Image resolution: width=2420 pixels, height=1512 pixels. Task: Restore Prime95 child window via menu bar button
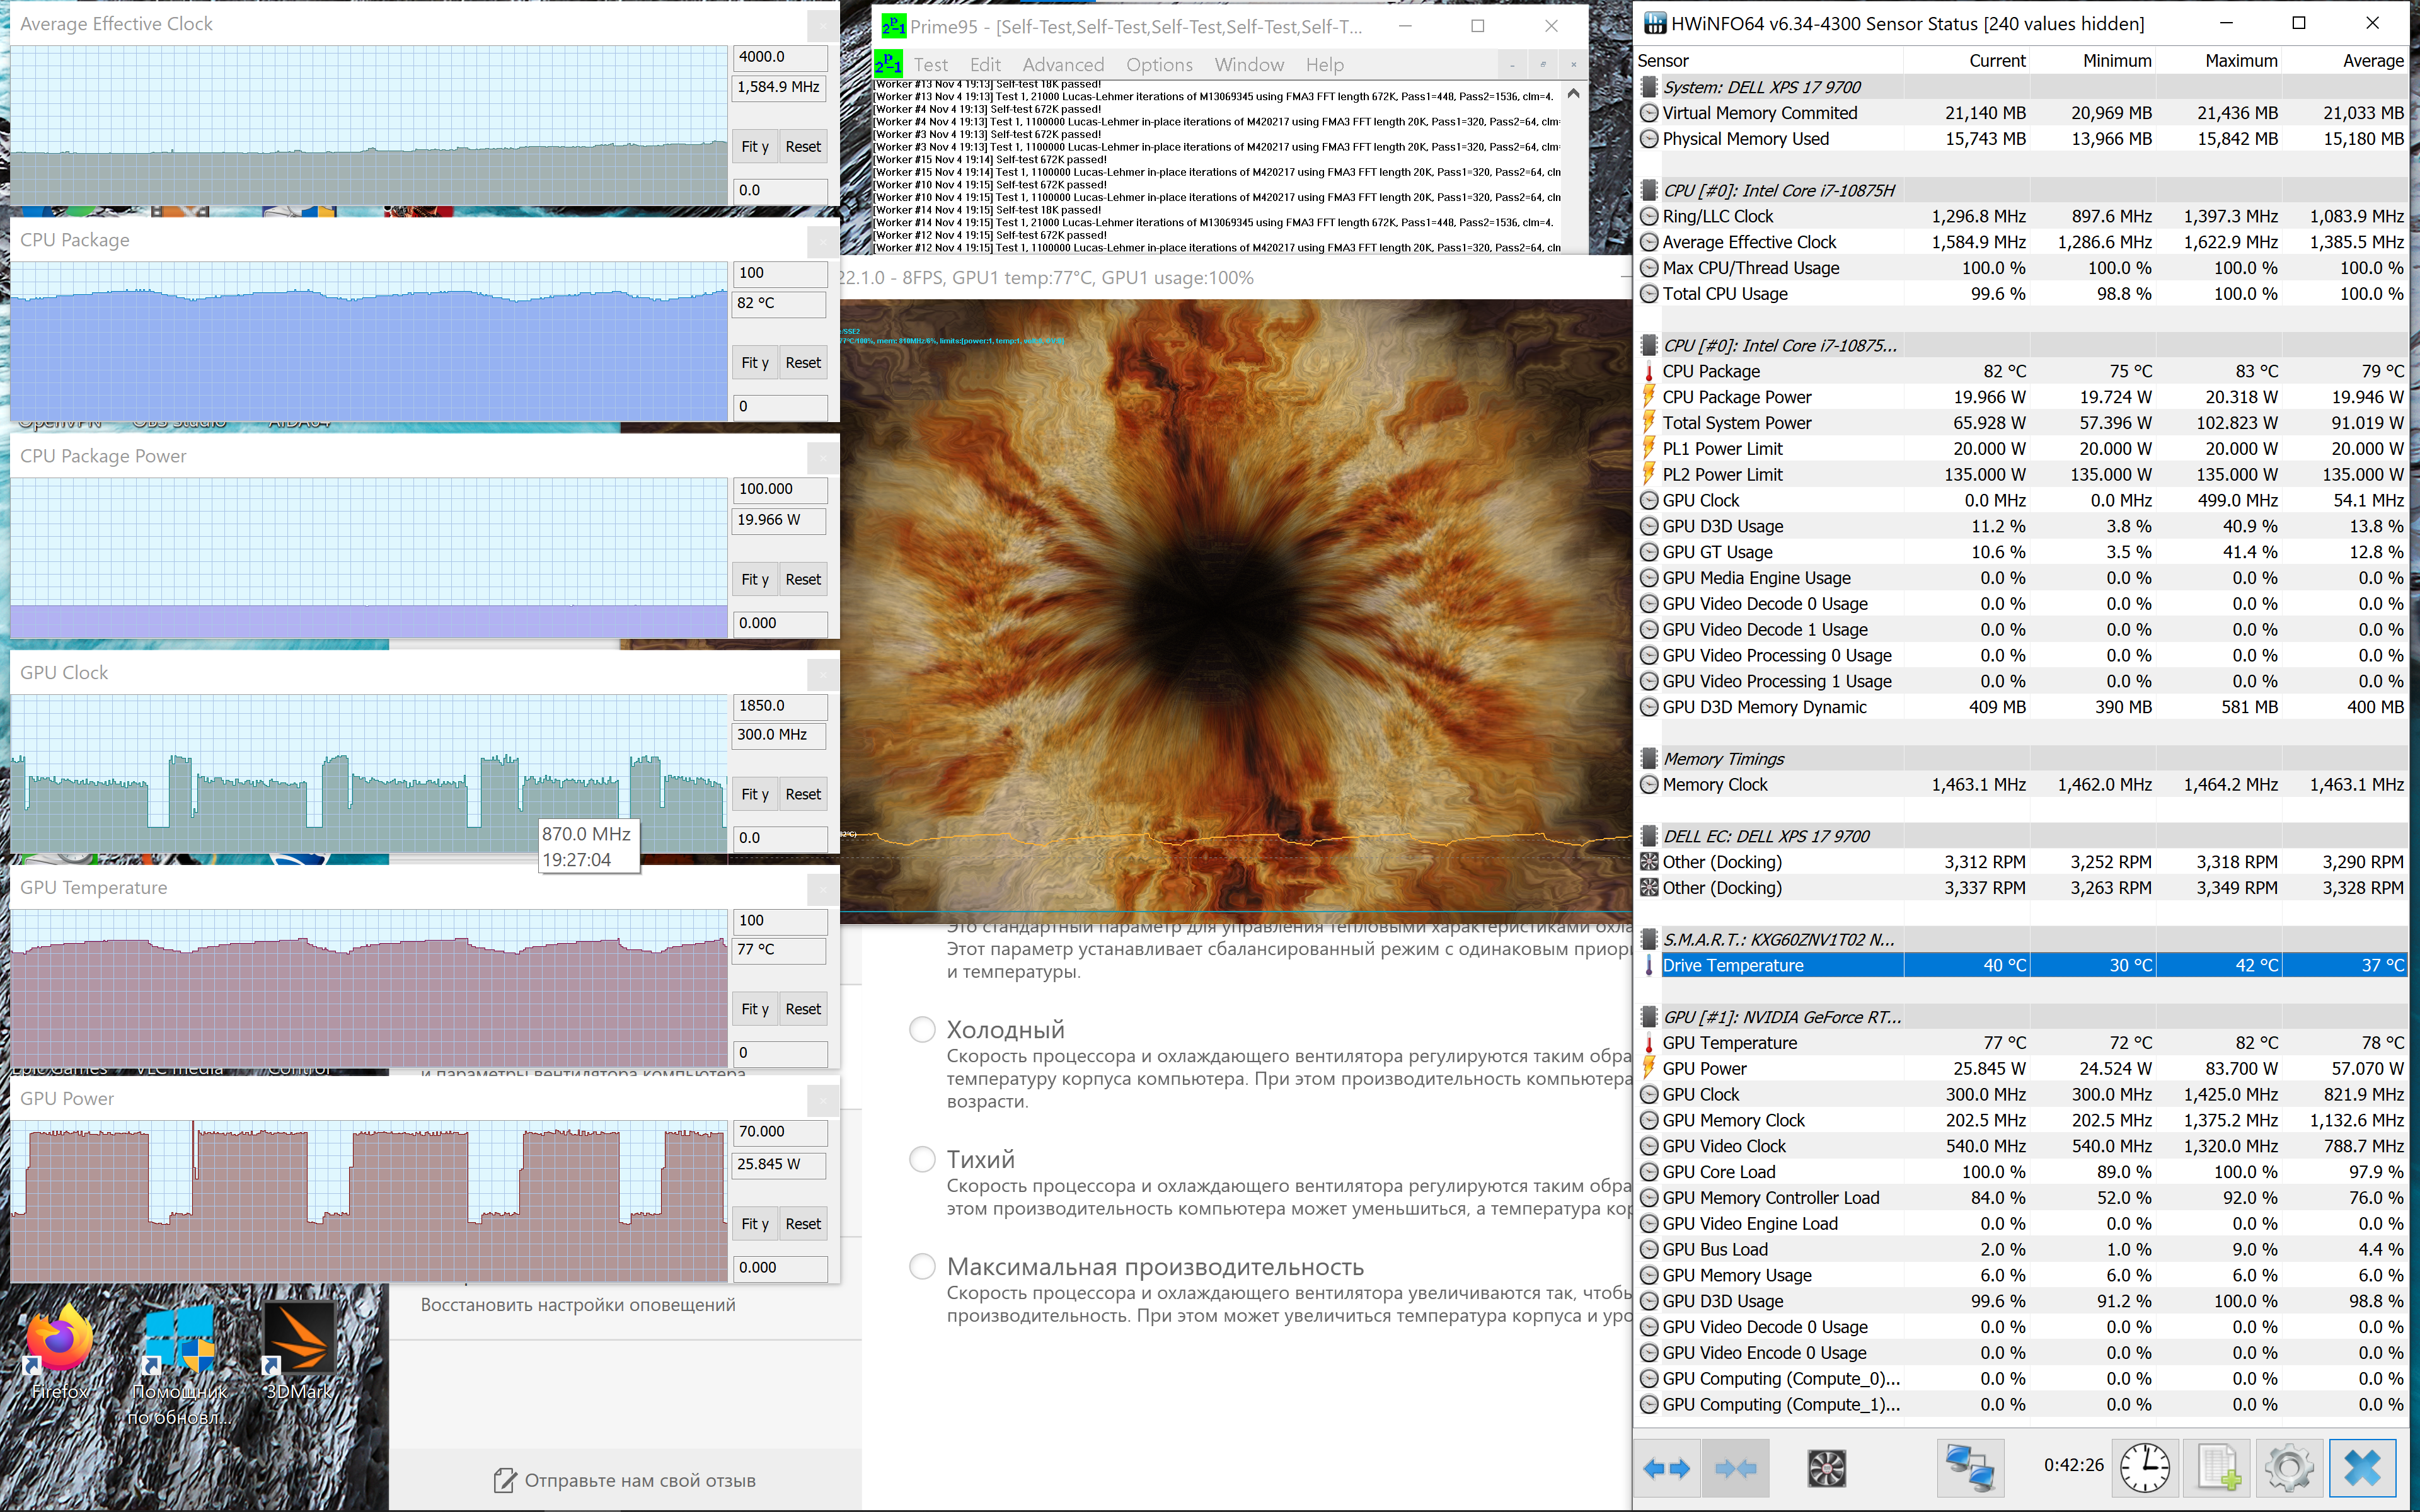[x=1543, y=65]
